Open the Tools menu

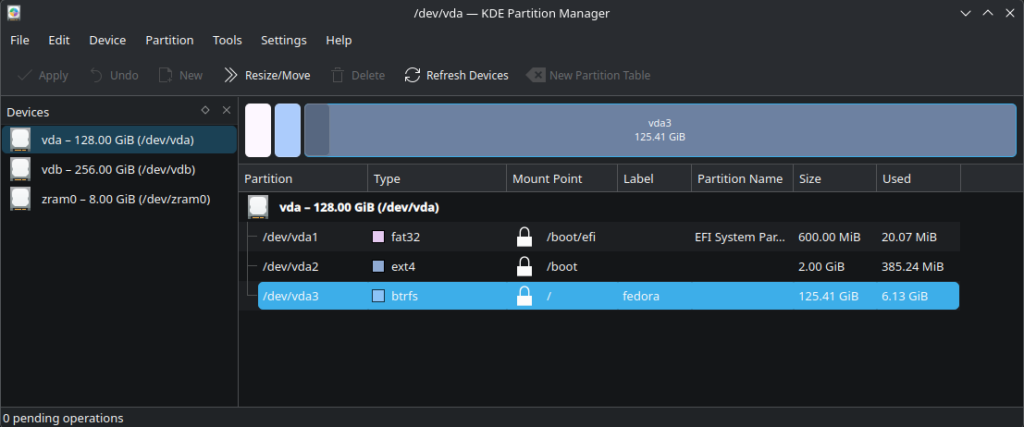pyautogui.click(x=227, y=40)
